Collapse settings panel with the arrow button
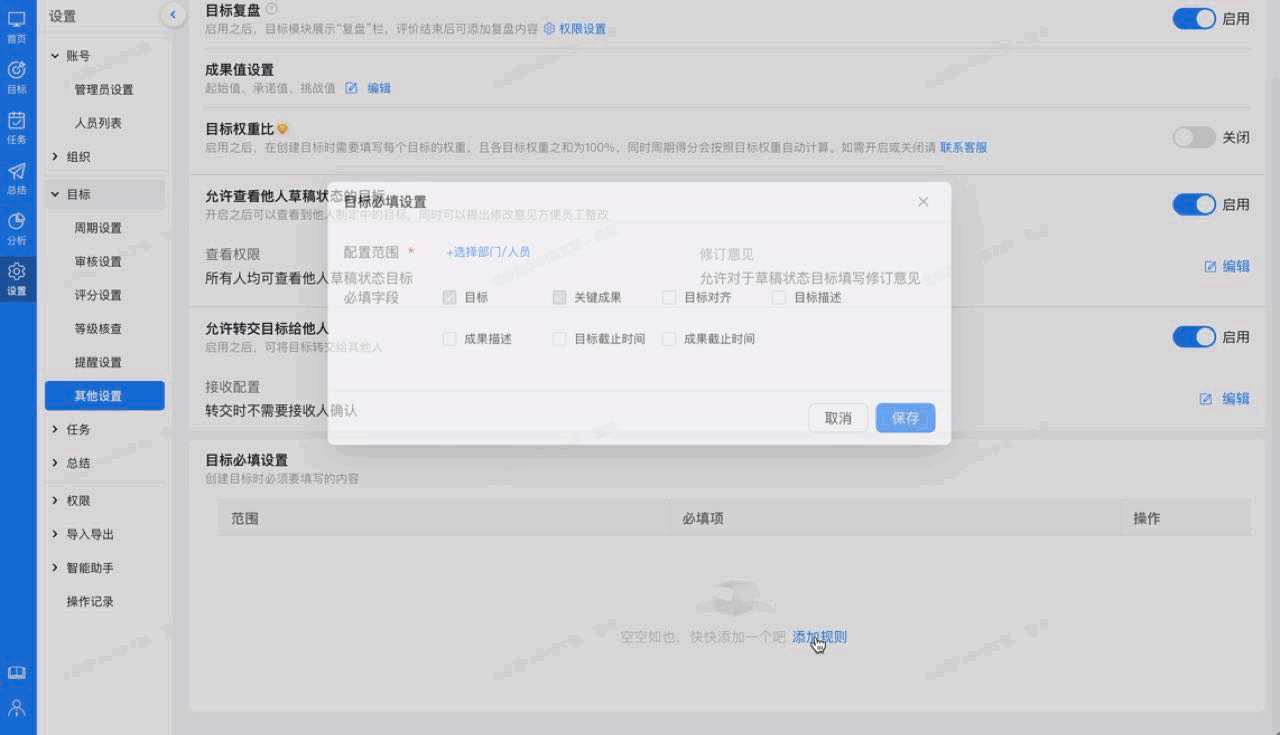The width and height of the screenshot is (1280, 735). [172, 15]
